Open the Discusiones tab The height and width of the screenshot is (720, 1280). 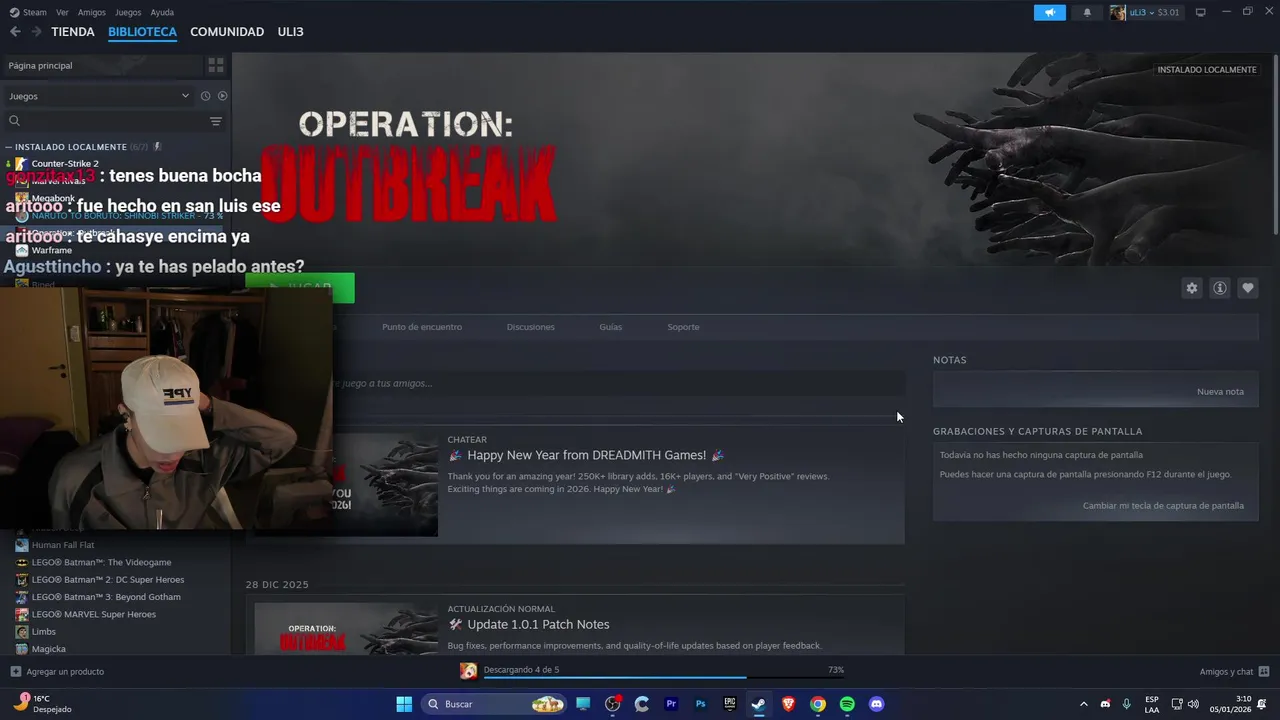point(530,327)
